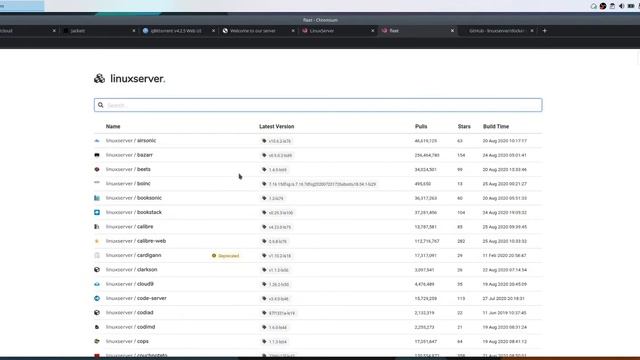
Task: Open the linuxserver / airsonic link
Action: 131,141
